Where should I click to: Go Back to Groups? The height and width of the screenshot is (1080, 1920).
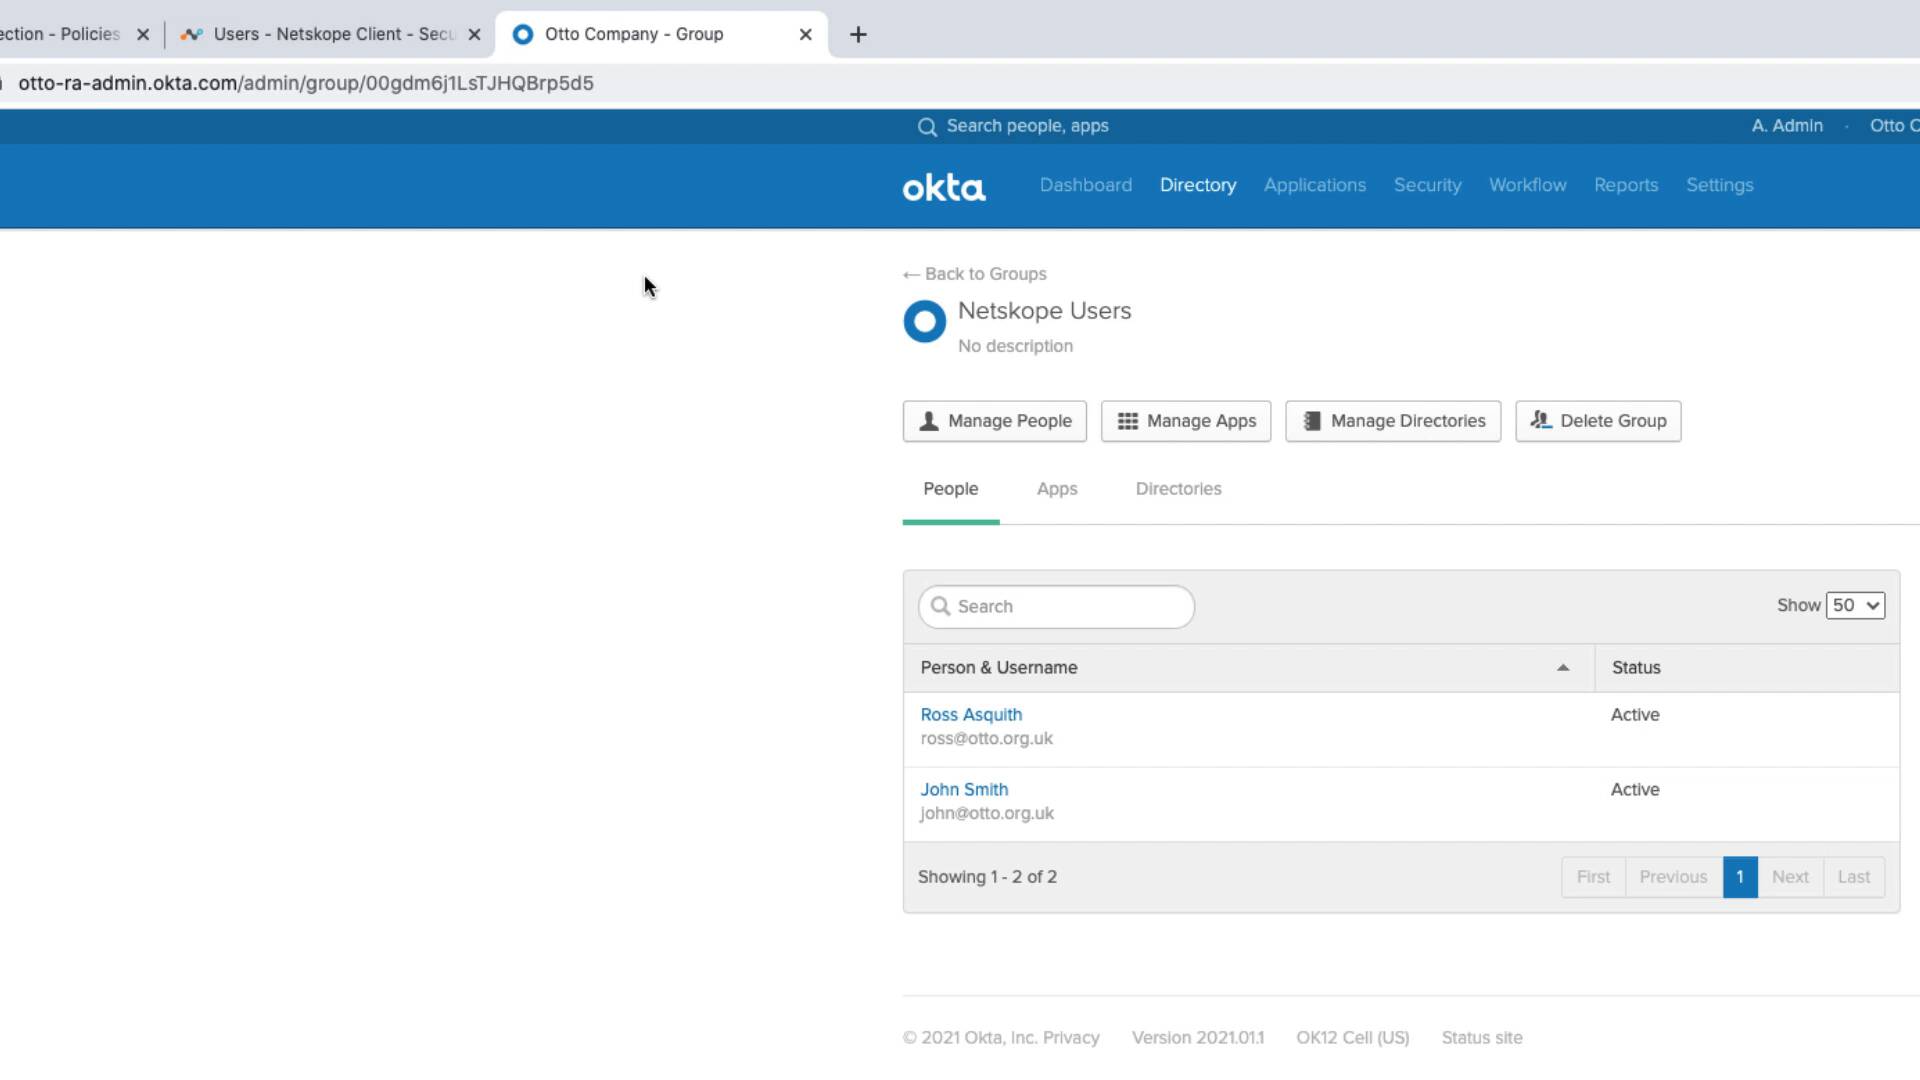pos(975,274)
